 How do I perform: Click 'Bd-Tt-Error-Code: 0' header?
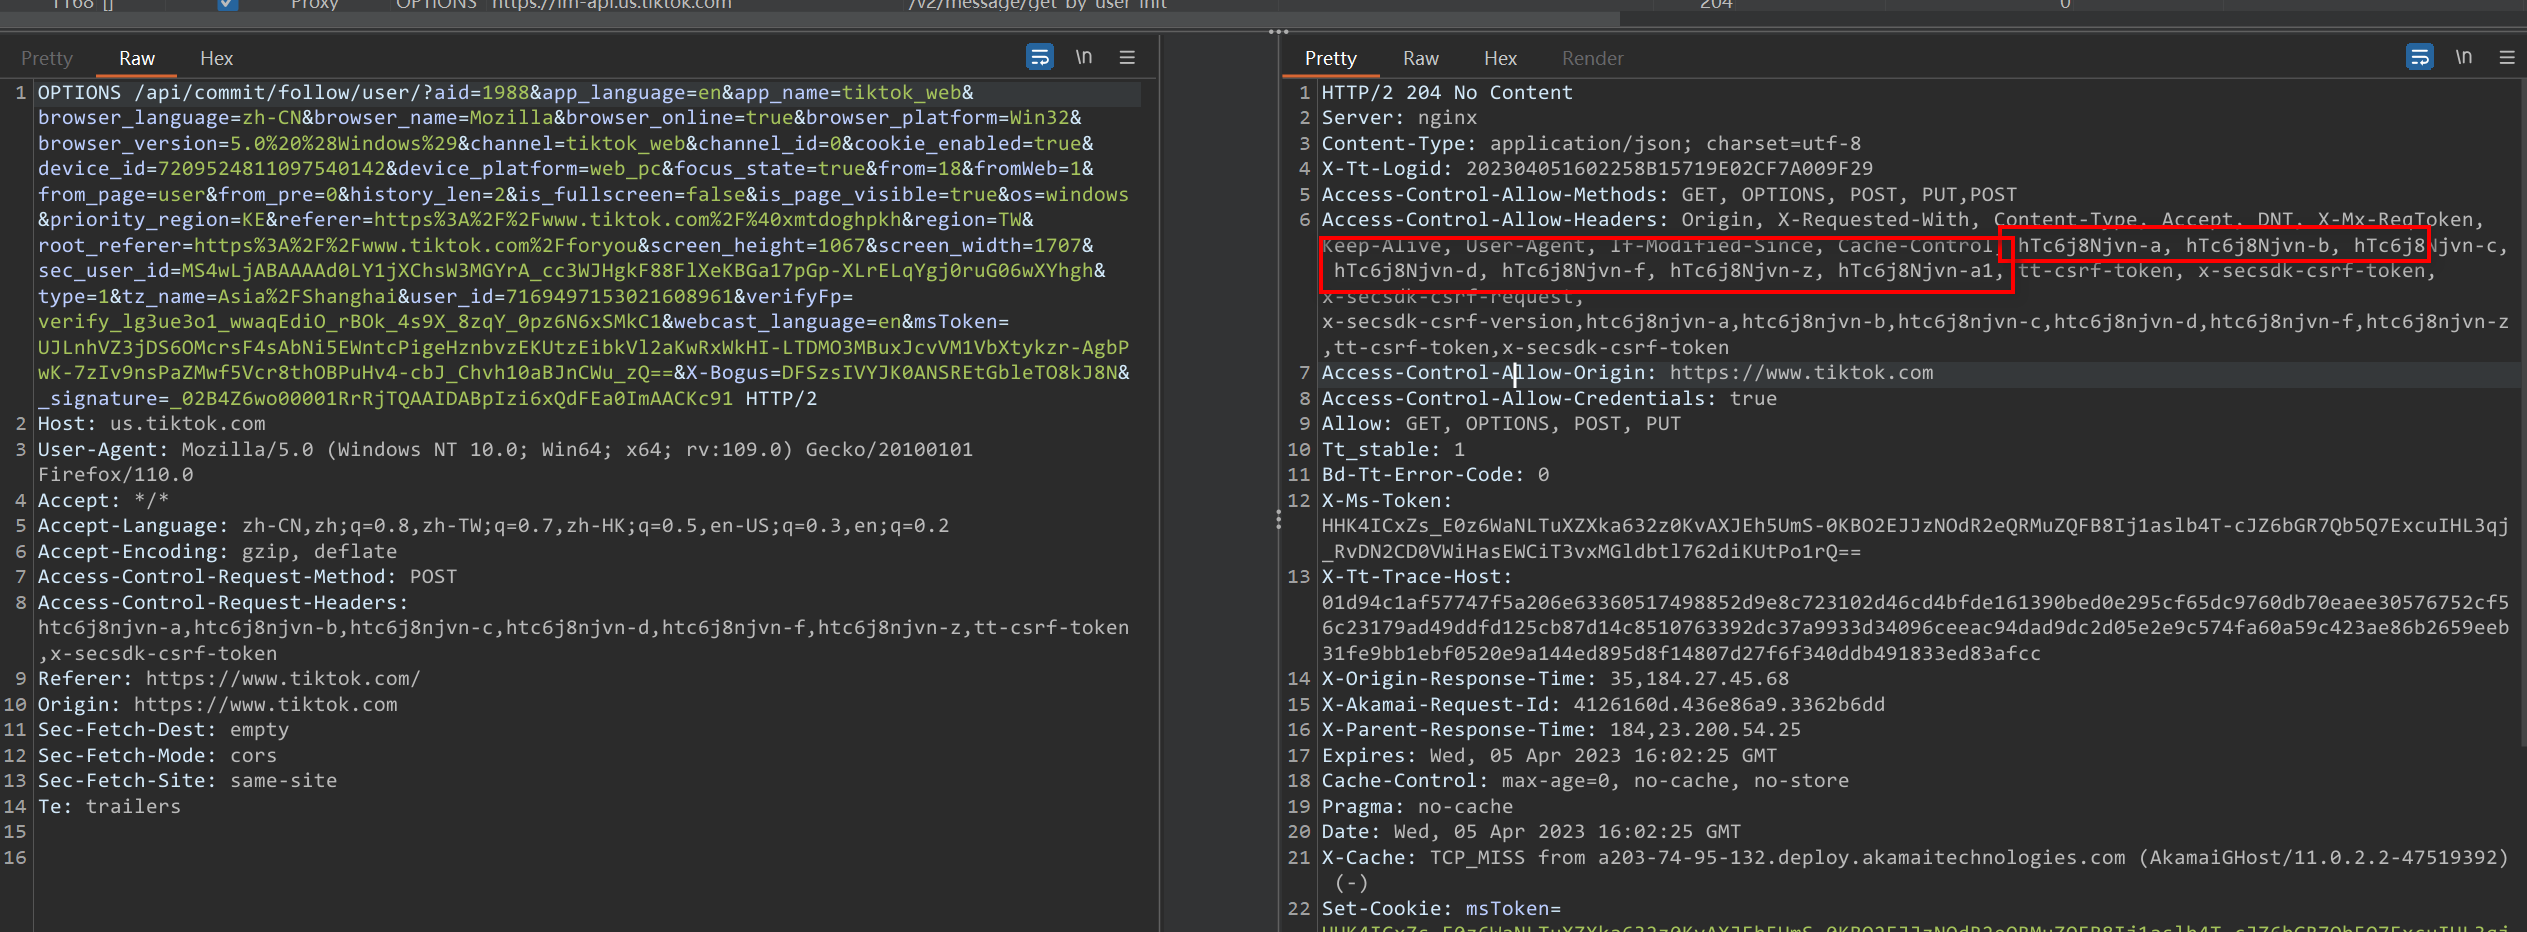click(x=1435, y=474)
